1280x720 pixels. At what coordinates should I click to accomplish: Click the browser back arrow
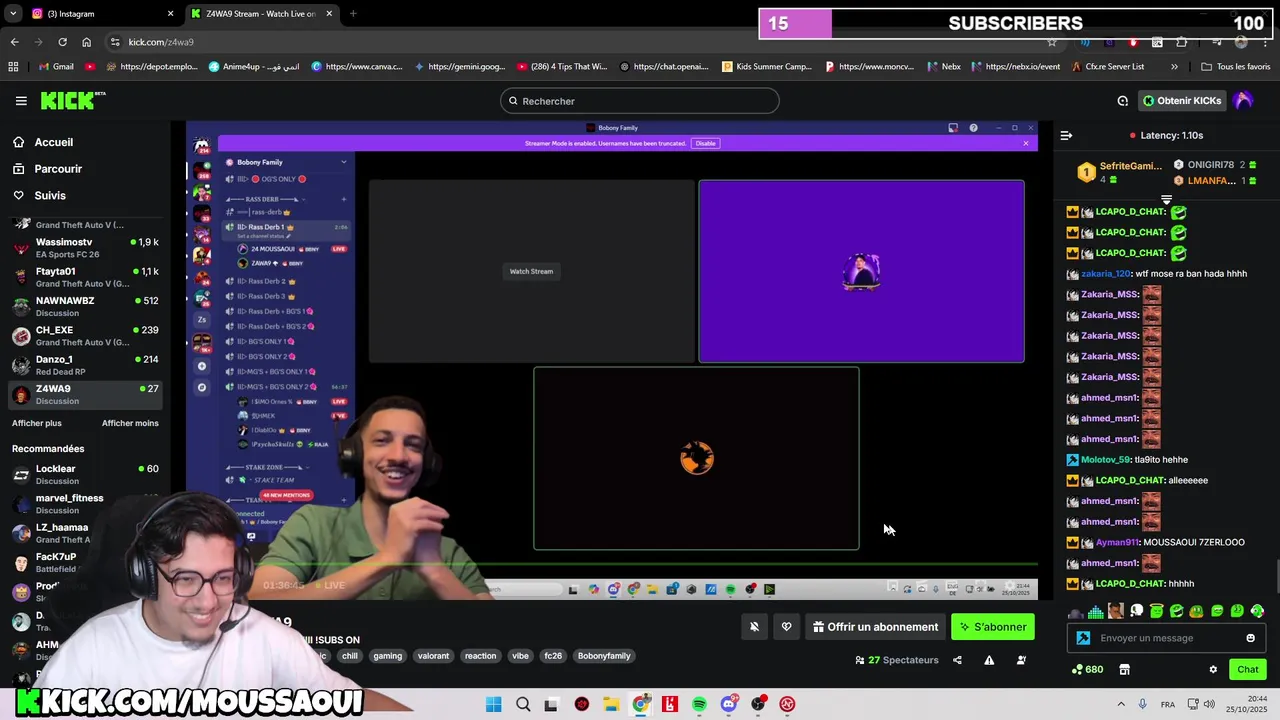pyautogui.click(x=14, y=42)
